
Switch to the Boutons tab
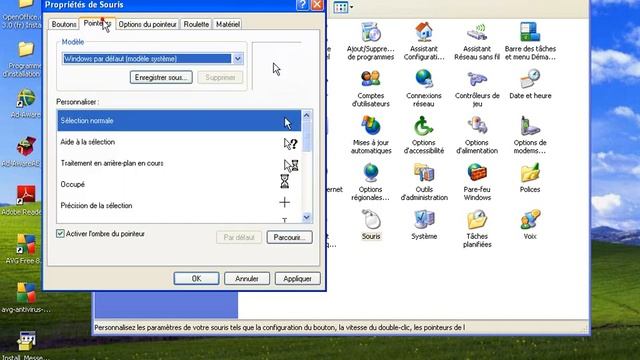(64, 24)
